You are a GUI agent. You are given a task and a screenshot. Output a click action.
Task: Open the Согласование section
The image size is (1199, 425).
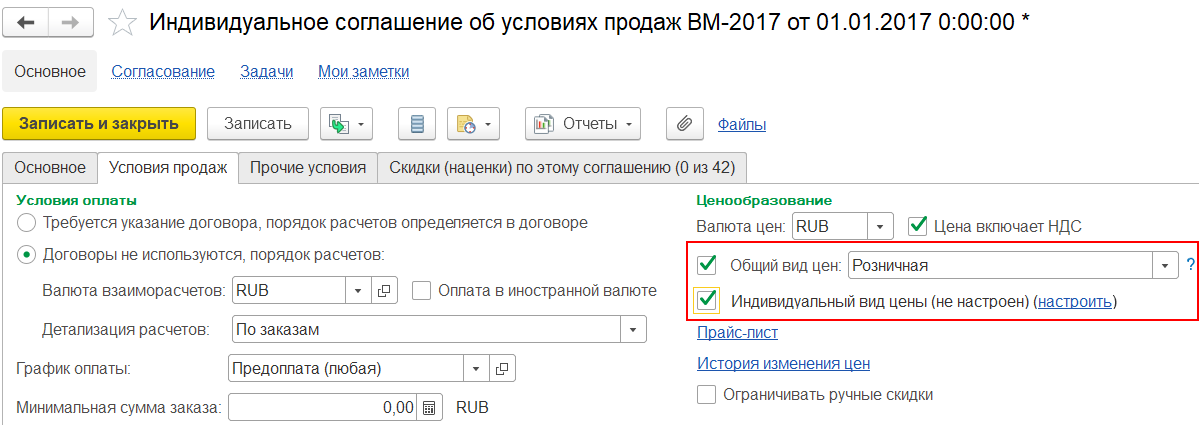163,71
